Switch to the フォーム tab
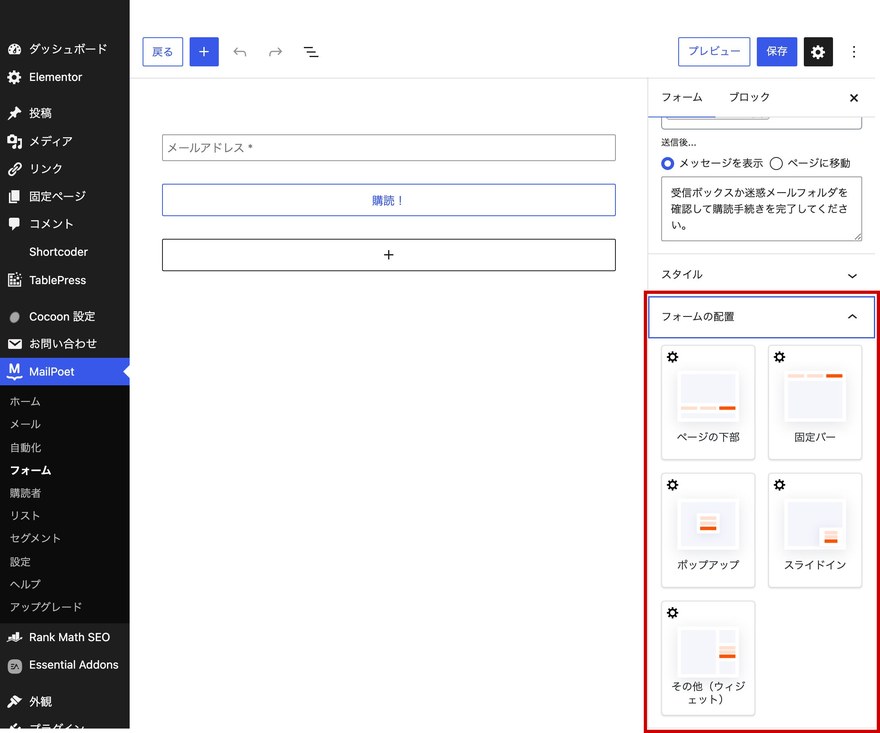880x733 pixels. (682, 97)
